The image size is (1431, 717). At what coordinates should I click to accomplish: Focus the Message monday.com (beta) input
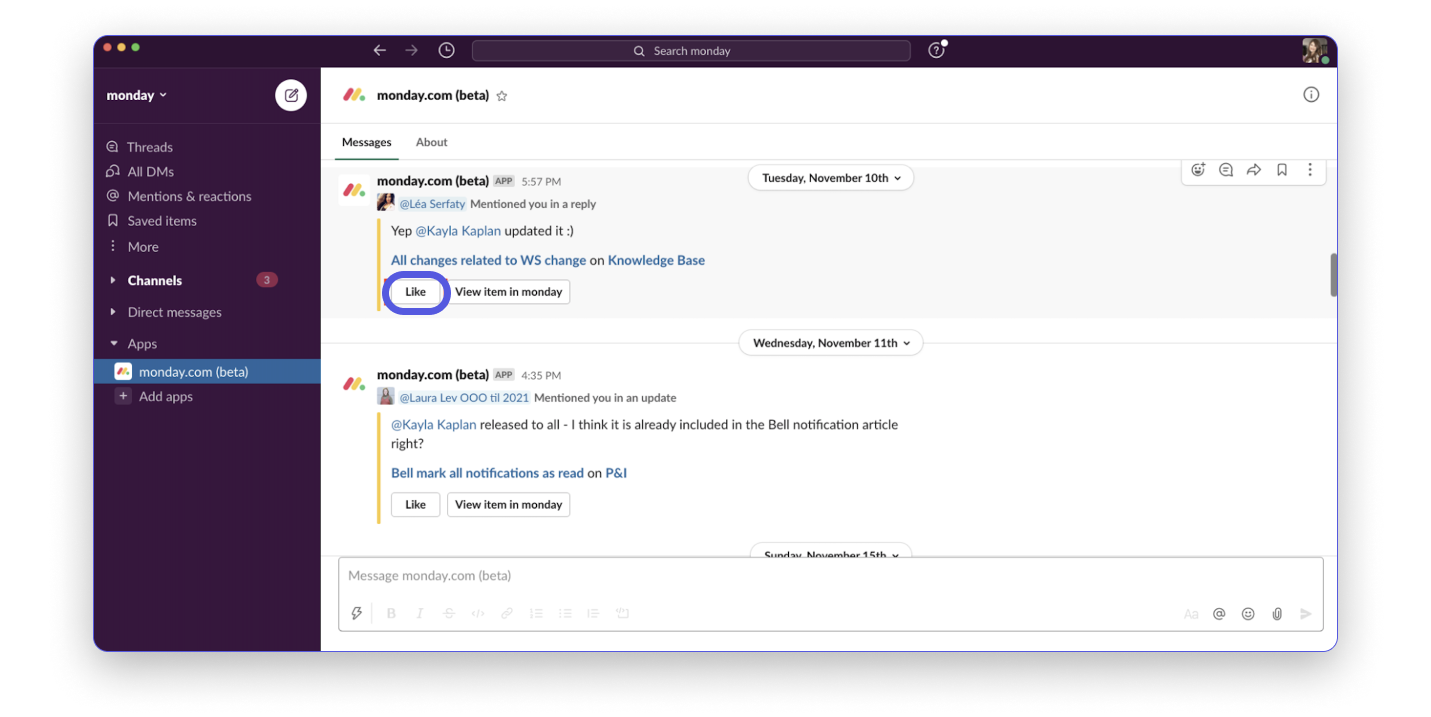tap(830, 576)
